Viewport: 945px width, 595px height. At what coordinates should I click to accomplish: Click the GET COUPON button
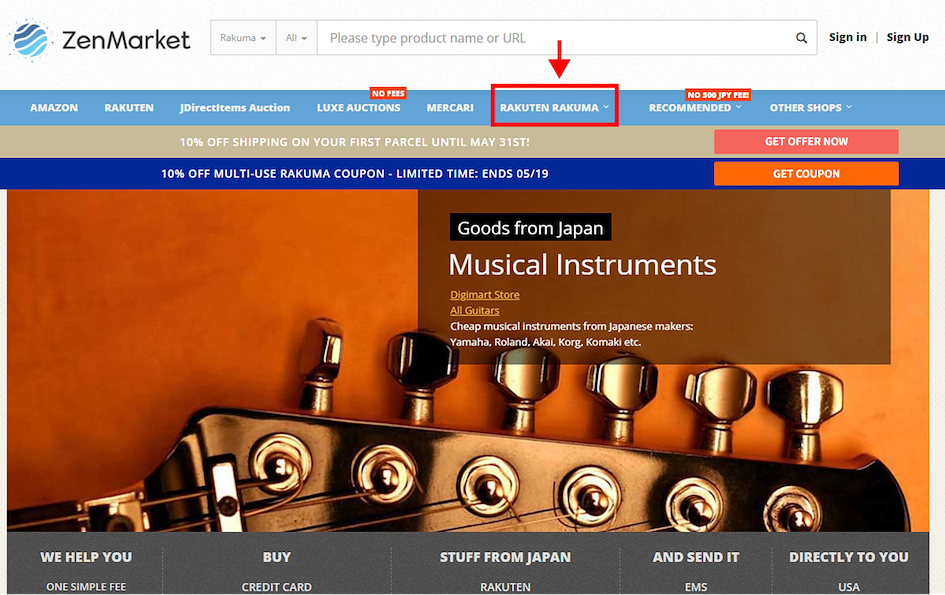pyautogui.click(x=806, y=174)
